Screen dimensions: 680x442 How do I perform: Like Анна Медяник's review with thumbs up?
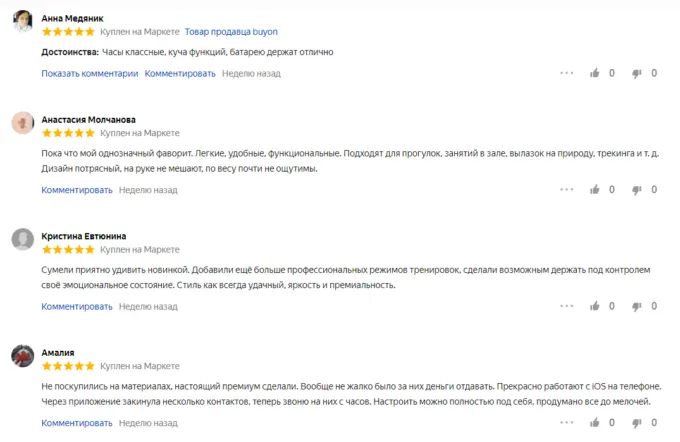pyautogui.click(x=596, y=73)
